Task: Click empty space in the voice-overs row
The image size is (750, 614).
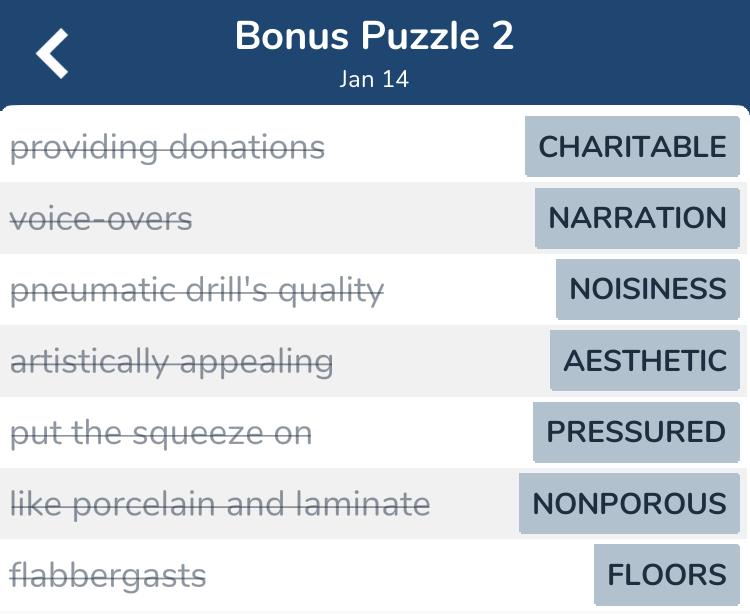Action: click(x=364, y=218)
